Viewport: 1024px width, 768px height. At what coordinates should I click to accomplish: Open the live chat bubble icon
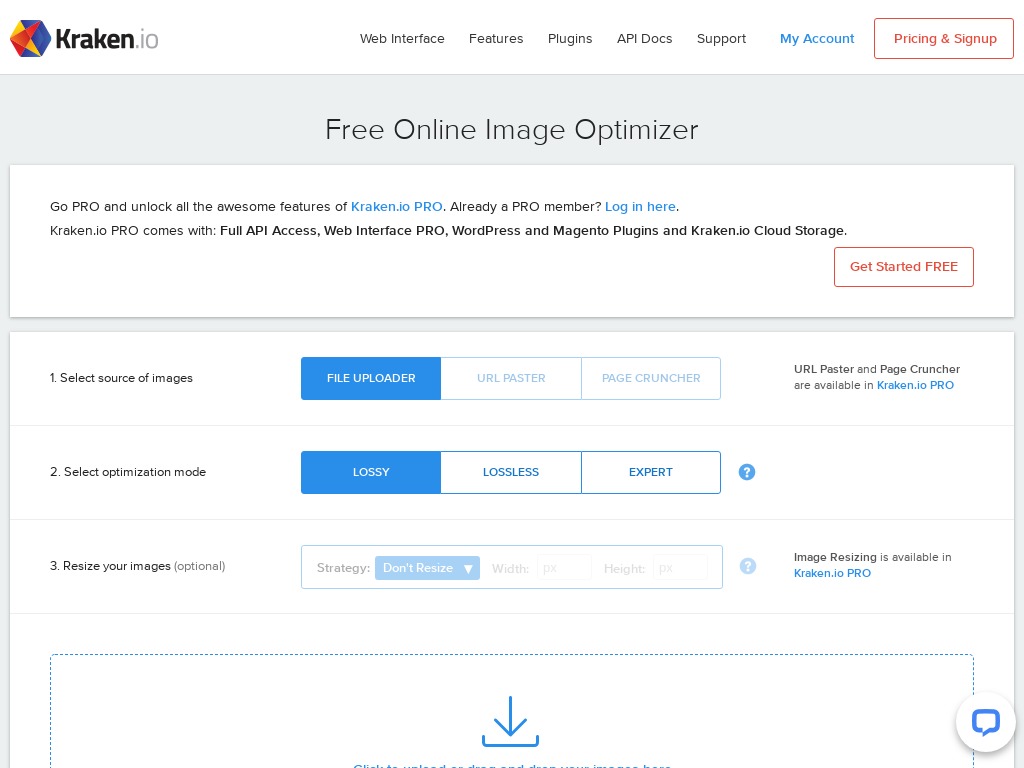(985, 722)
